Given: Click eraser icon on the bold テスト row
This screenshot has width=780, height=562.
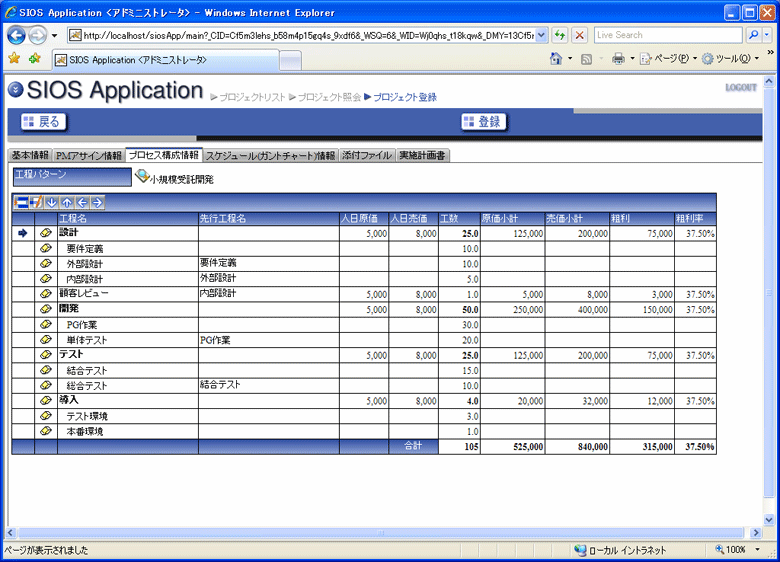Looking at the screenshot, I should (46, 355).
